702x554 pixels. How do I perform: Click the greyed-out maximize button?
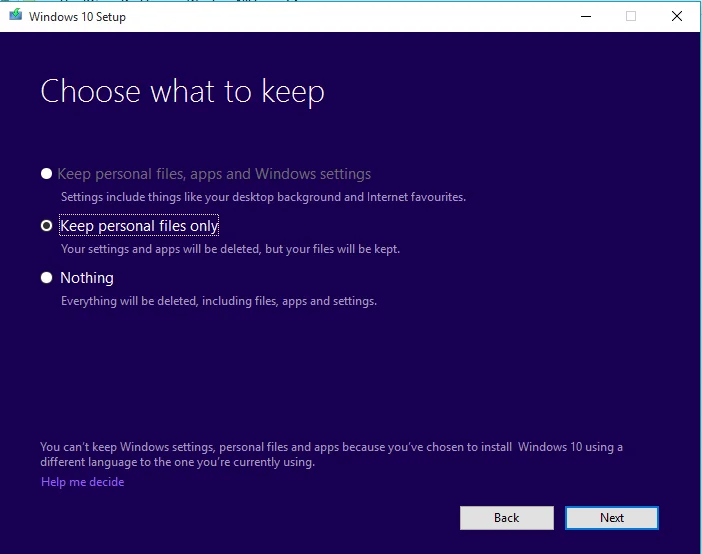coord(631,17)
